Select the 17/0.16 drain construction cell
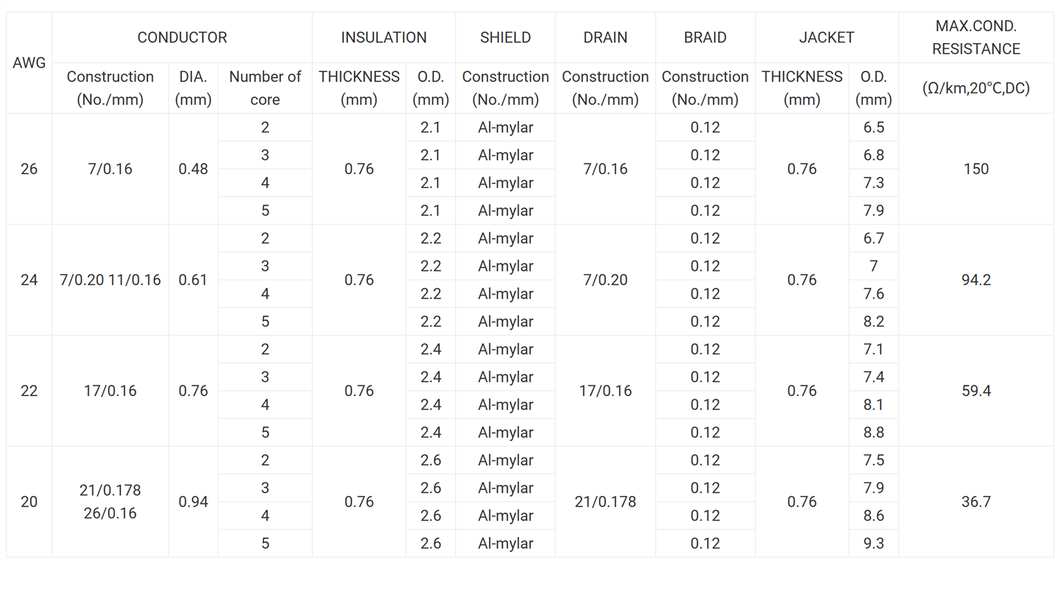The width and height of the screenshot is (1059, 592). (605, 391)
